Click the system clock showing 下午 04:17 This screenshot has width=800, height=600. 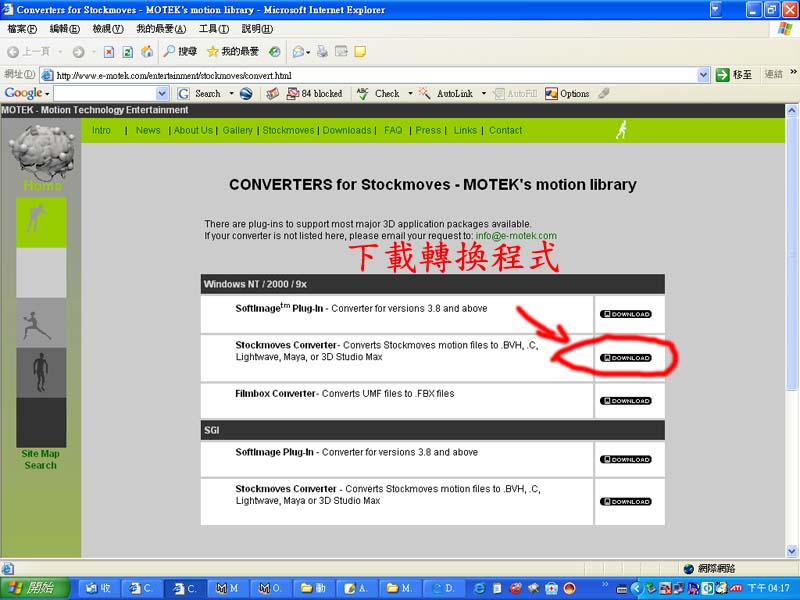768,588
